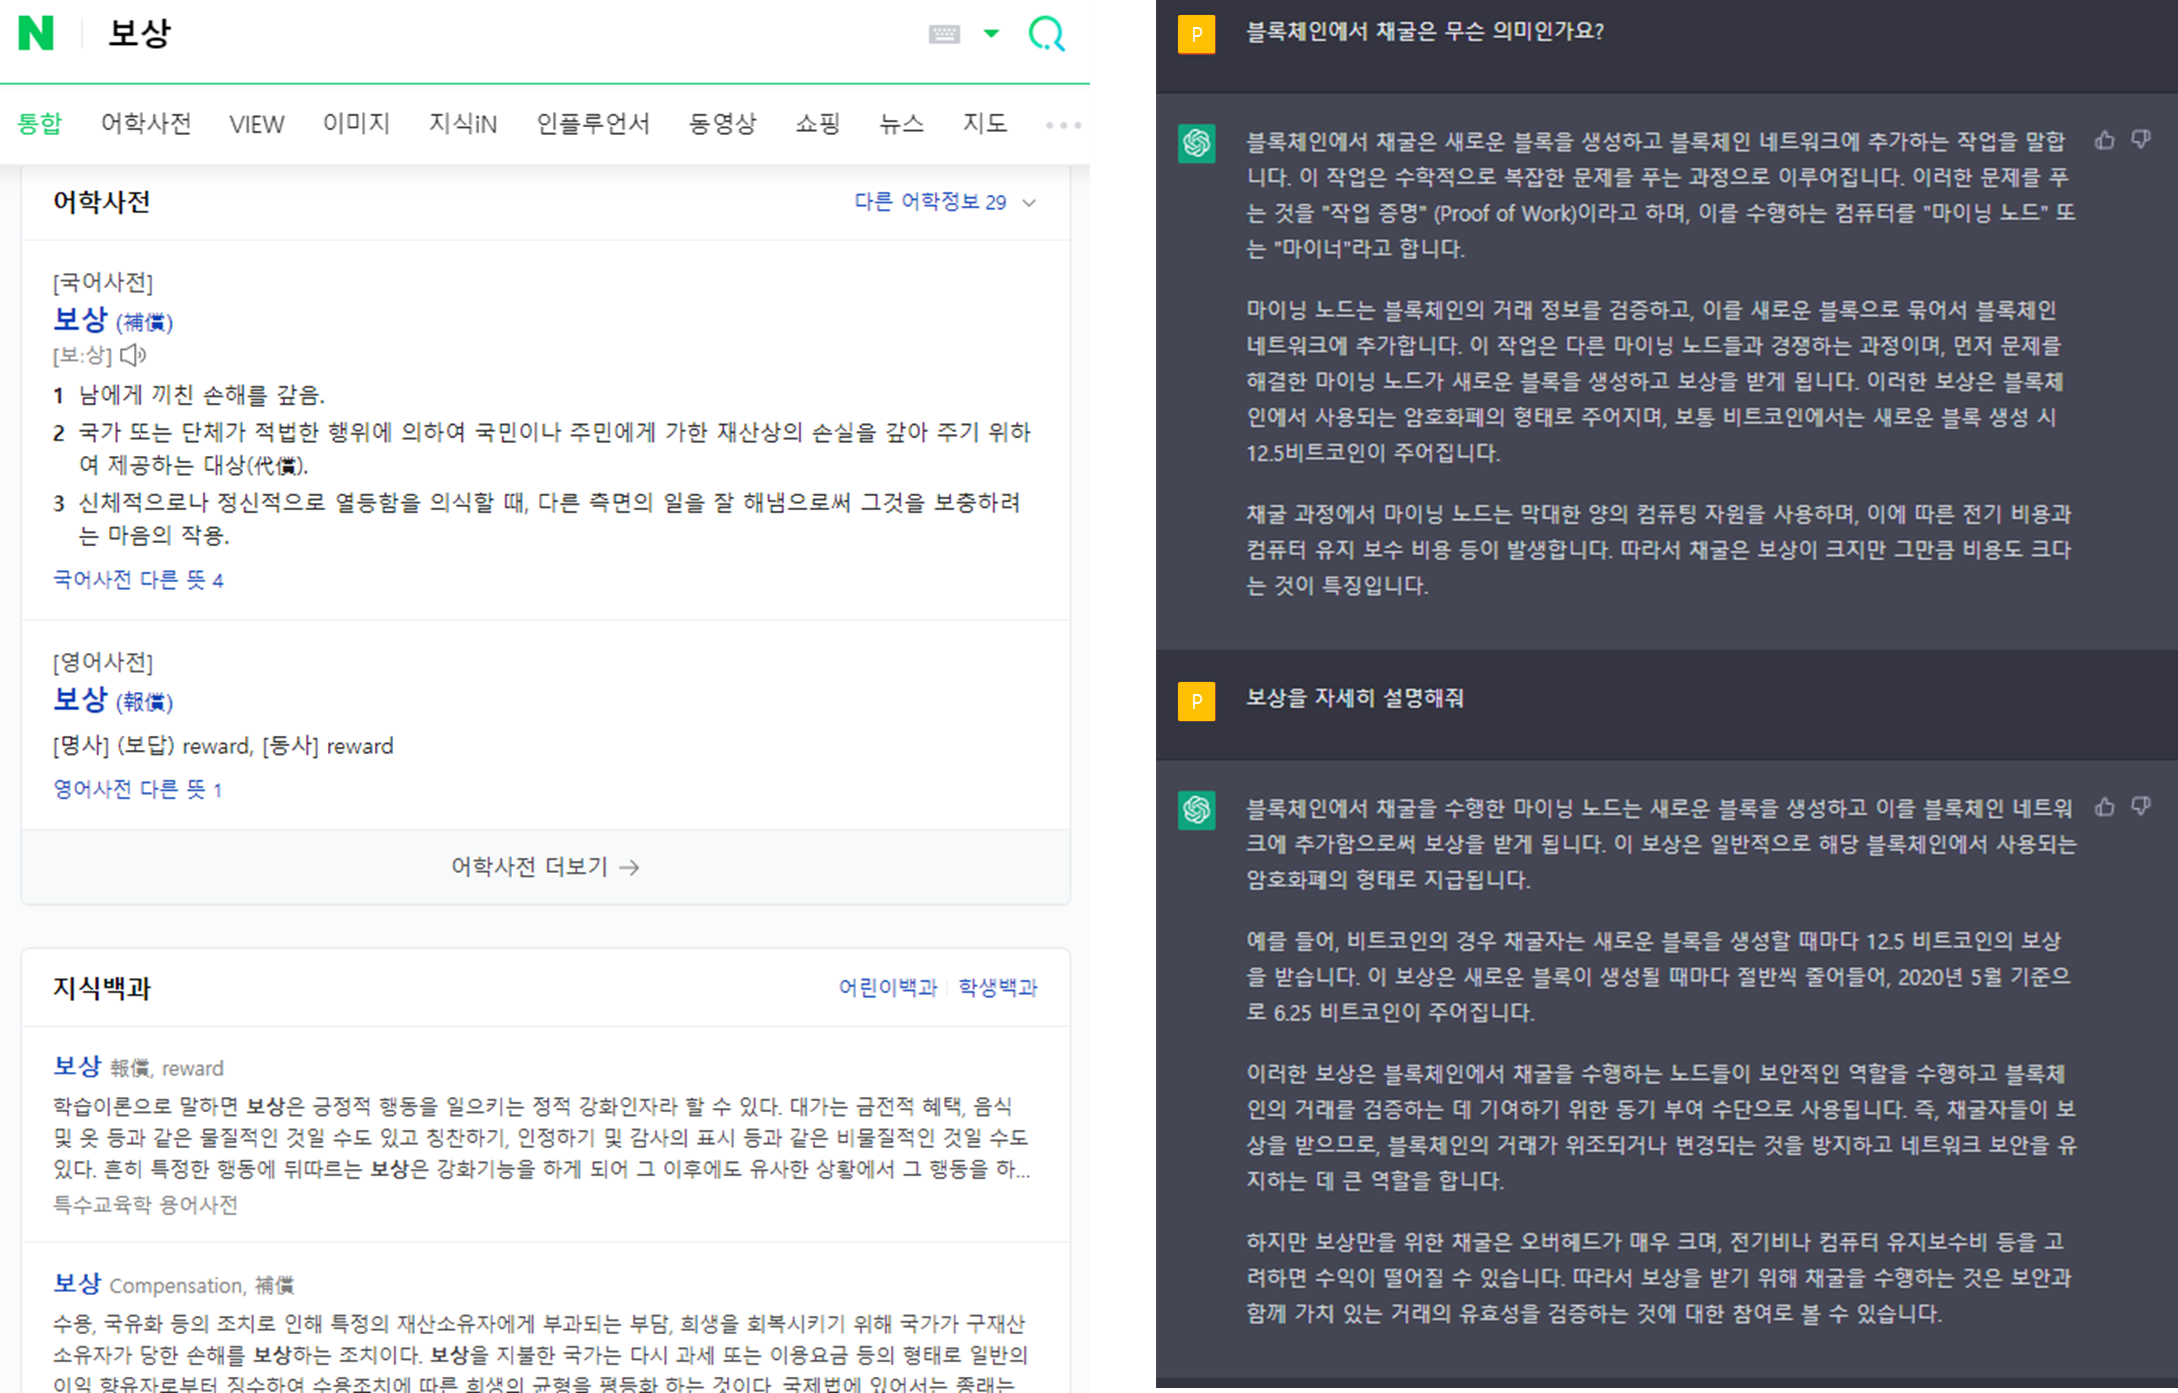Thumbs down the second ChatGPT answer
This screenshot has width=2178, height=1393.
pos(2141,807)
